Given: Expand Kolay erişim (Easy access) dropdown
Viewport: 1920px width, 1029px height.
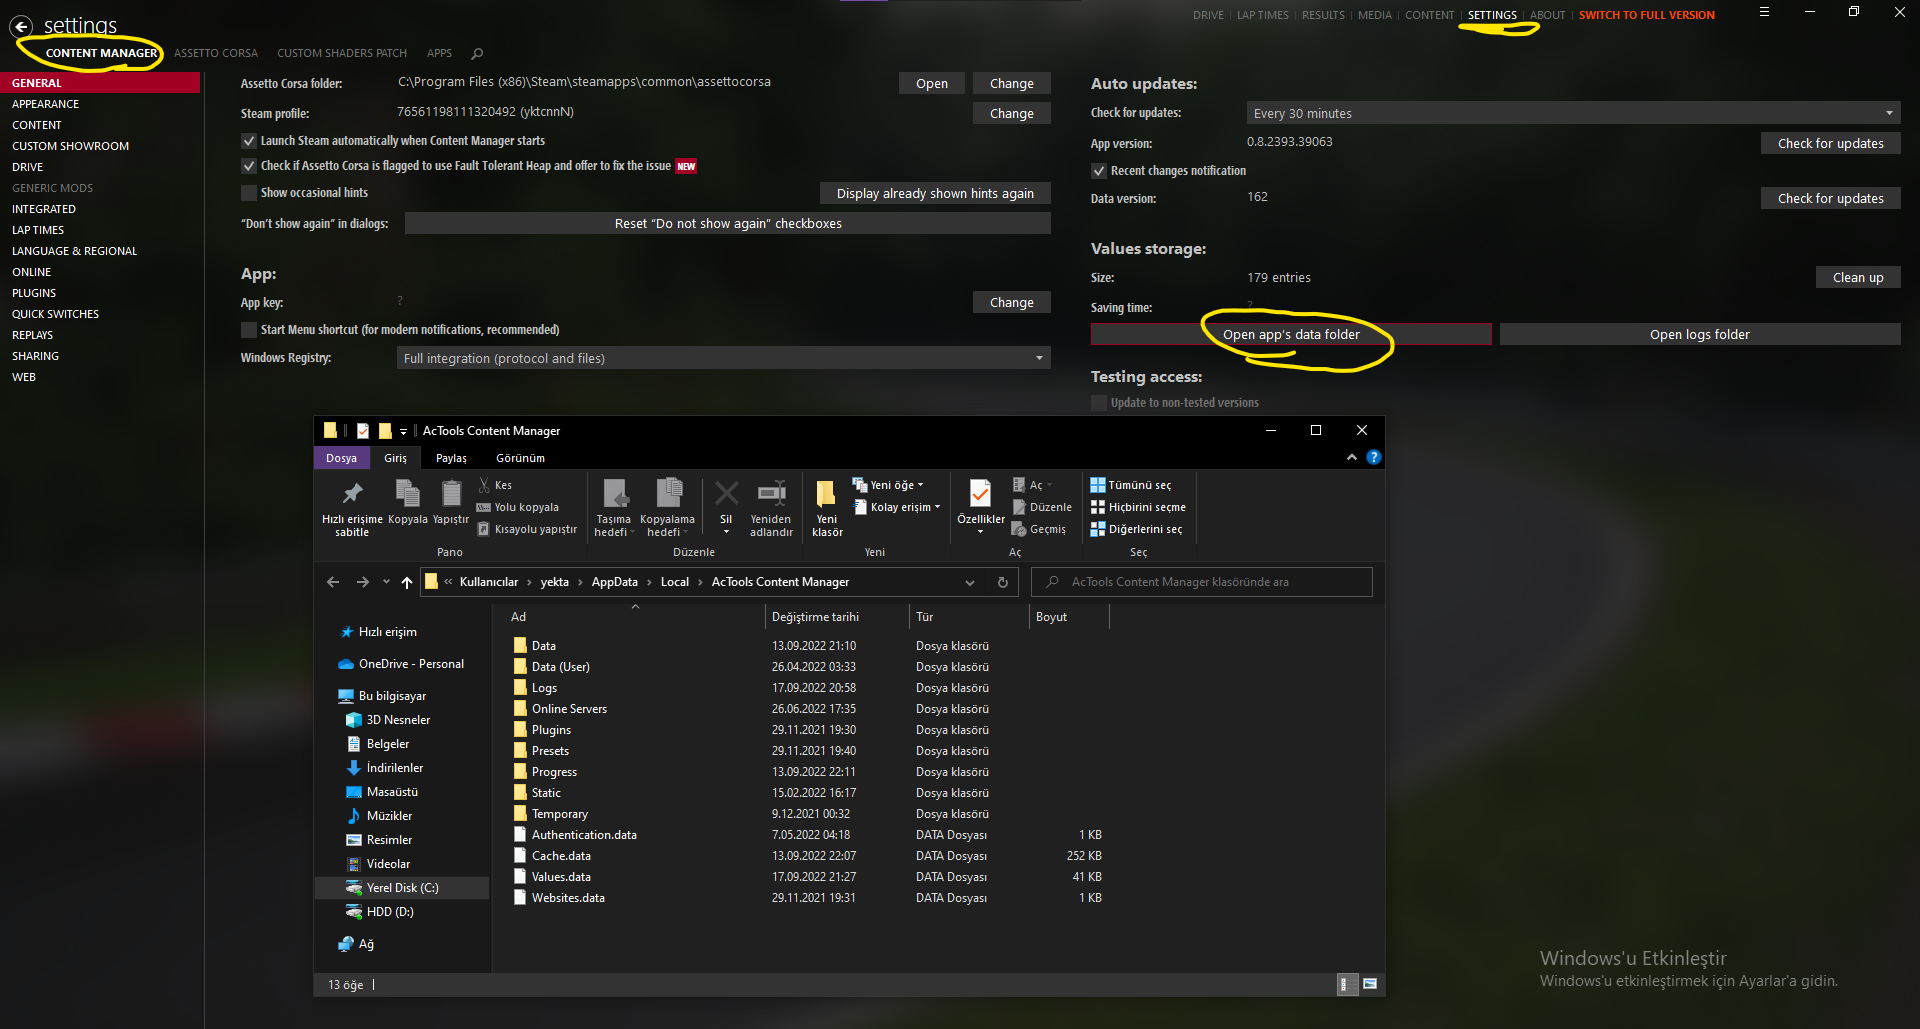Looking at the screenshot, I should tap(896, 507).
